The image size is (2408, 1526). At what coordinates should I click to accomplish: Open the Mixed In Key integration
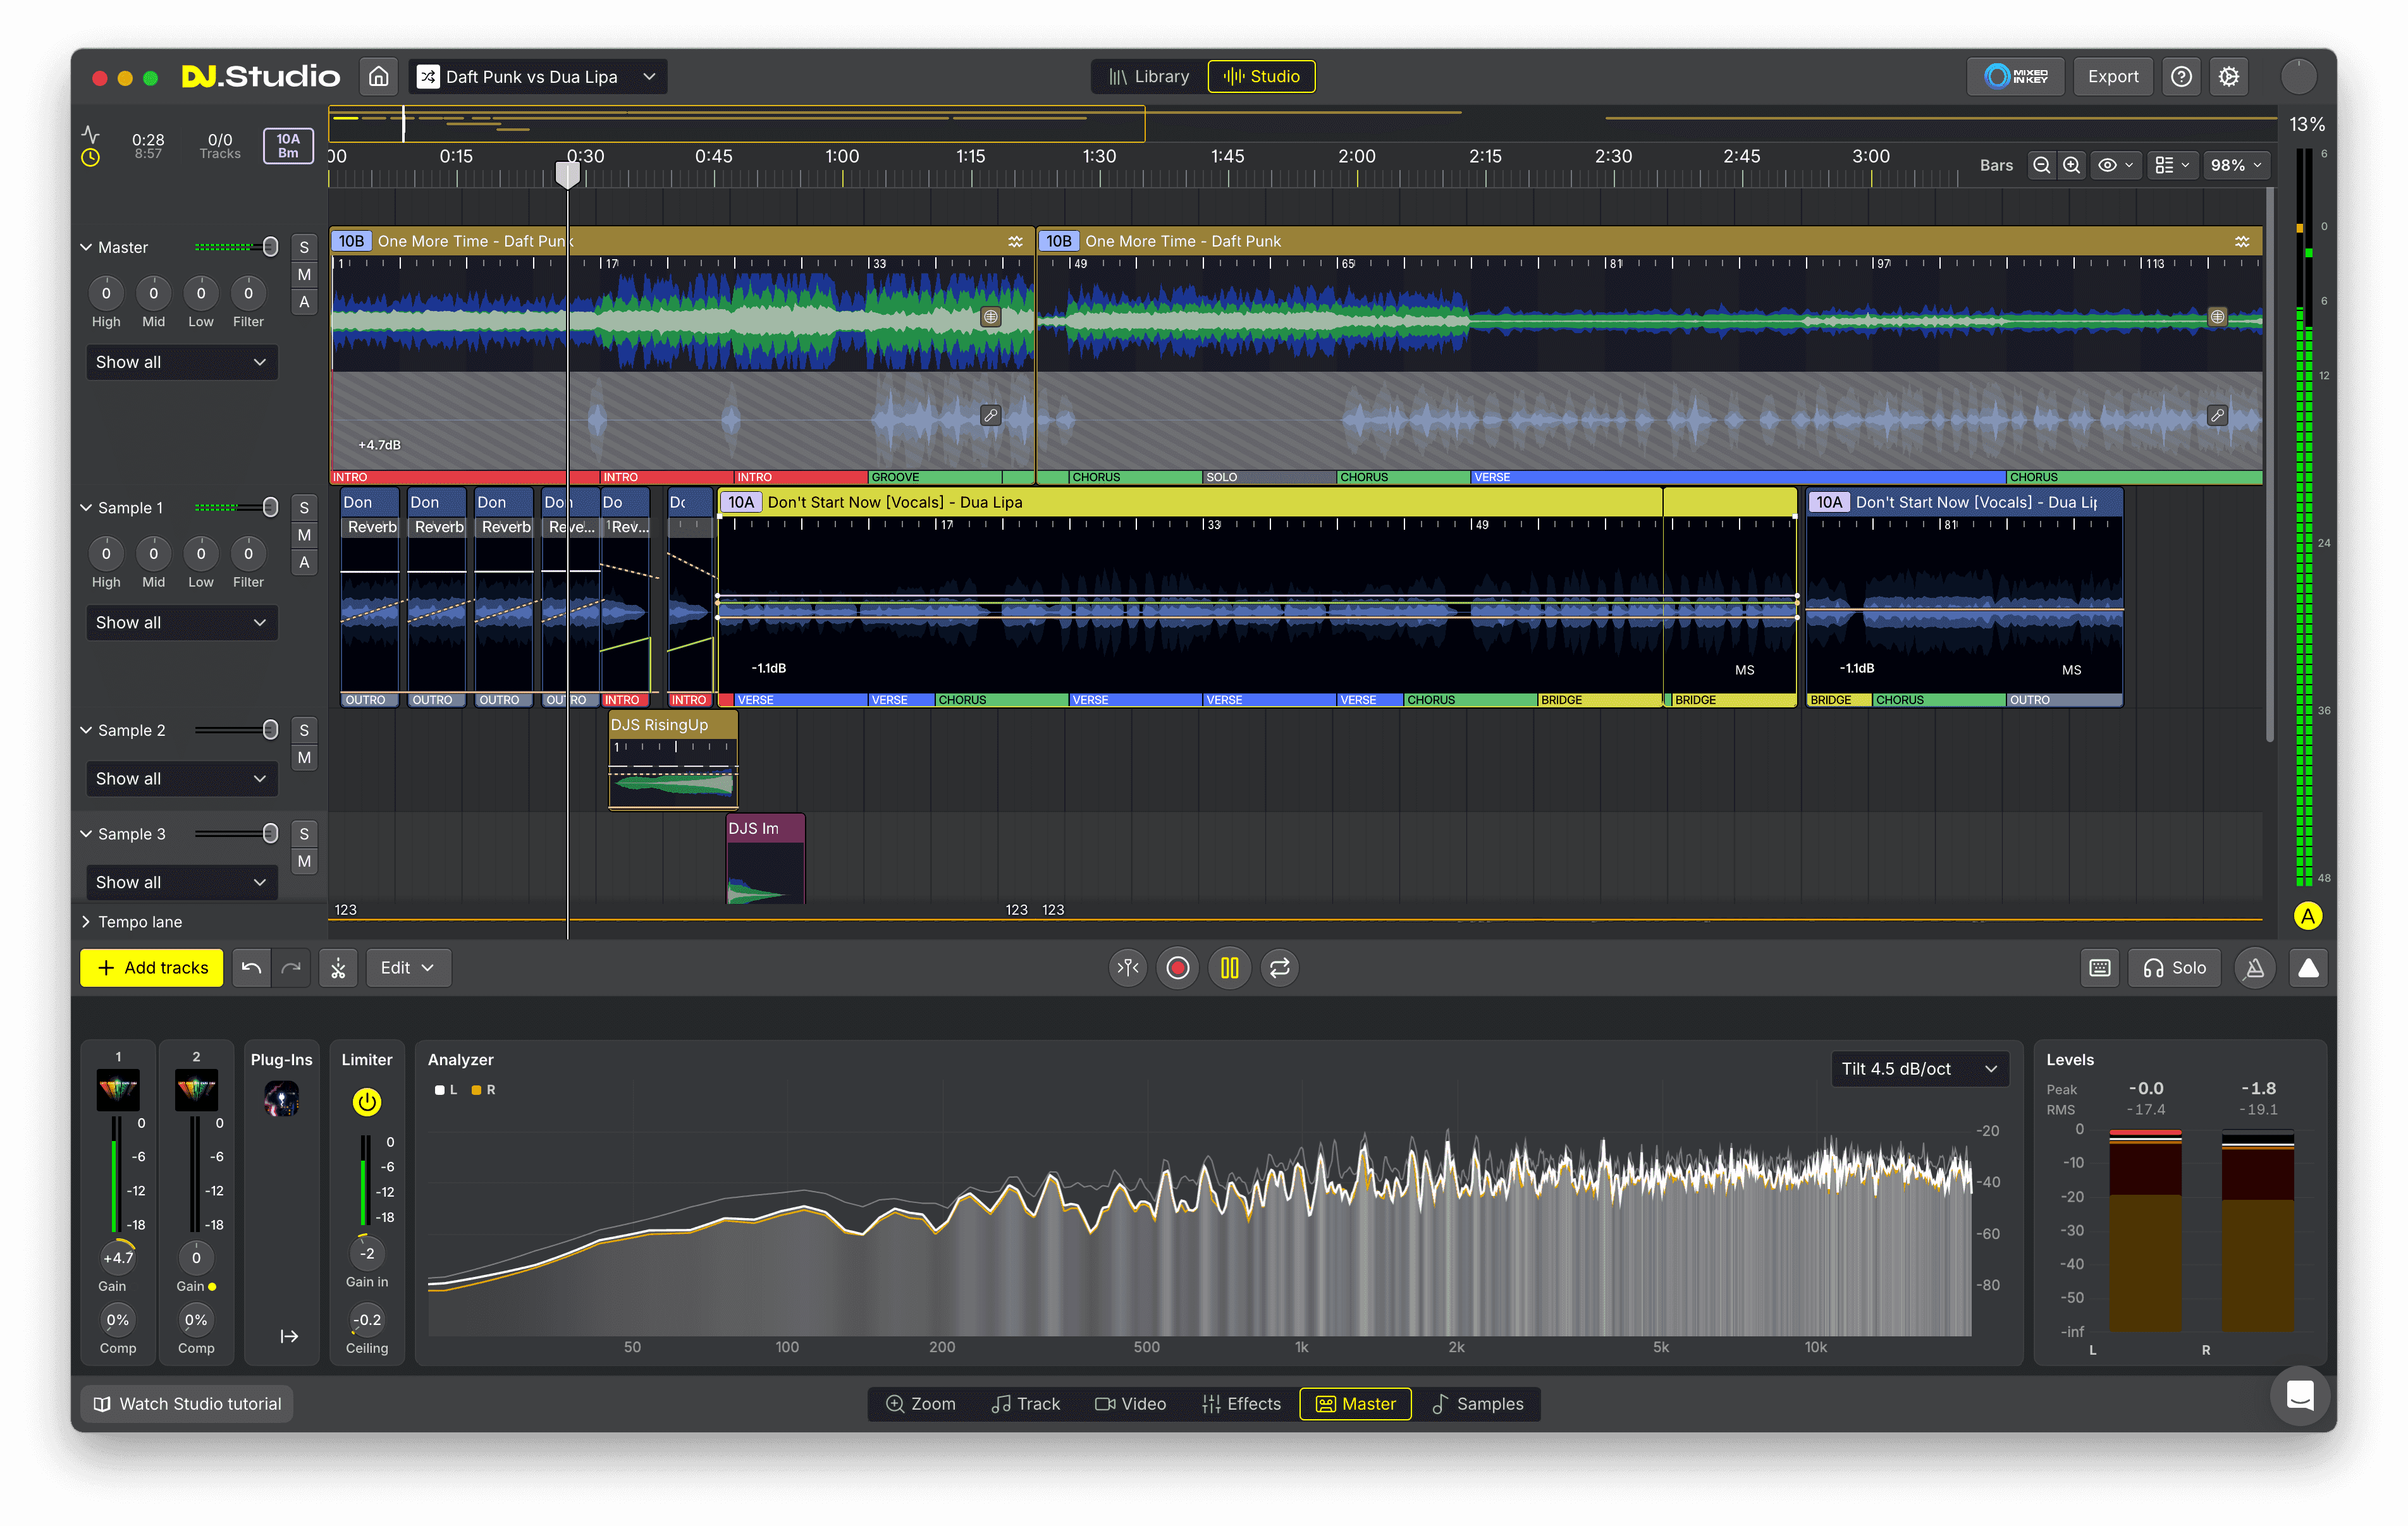(x=2016, y=76)
